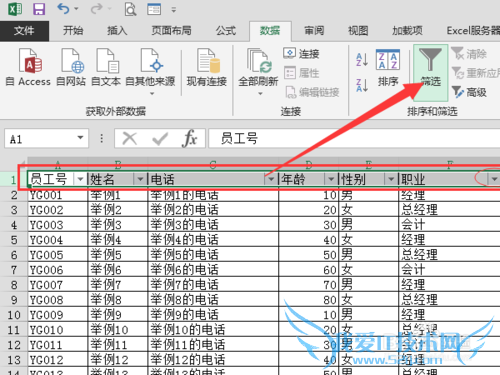This screenshot has width=500, height=375.
Task: Click 连接 in the connections group
Action: [x=301, y=53]
